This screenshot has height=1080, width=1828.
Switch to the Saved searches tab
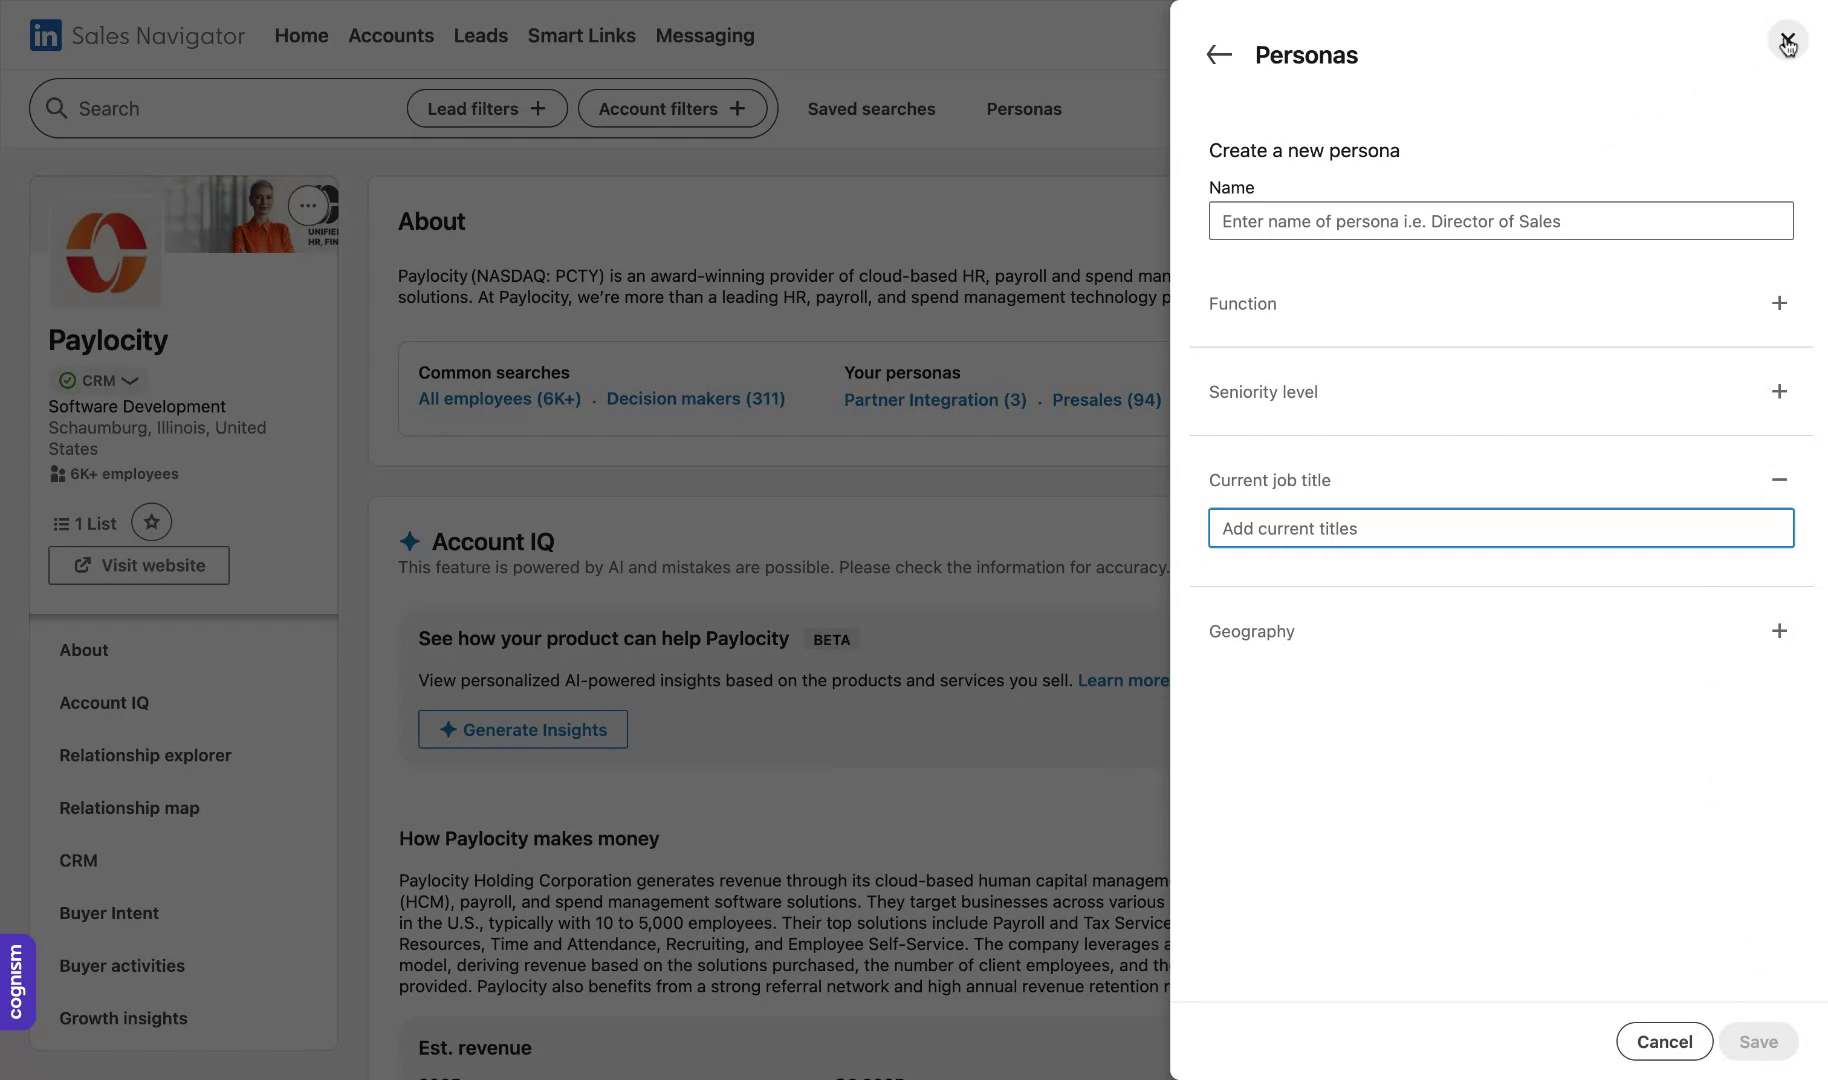click(x=870, y=108)
